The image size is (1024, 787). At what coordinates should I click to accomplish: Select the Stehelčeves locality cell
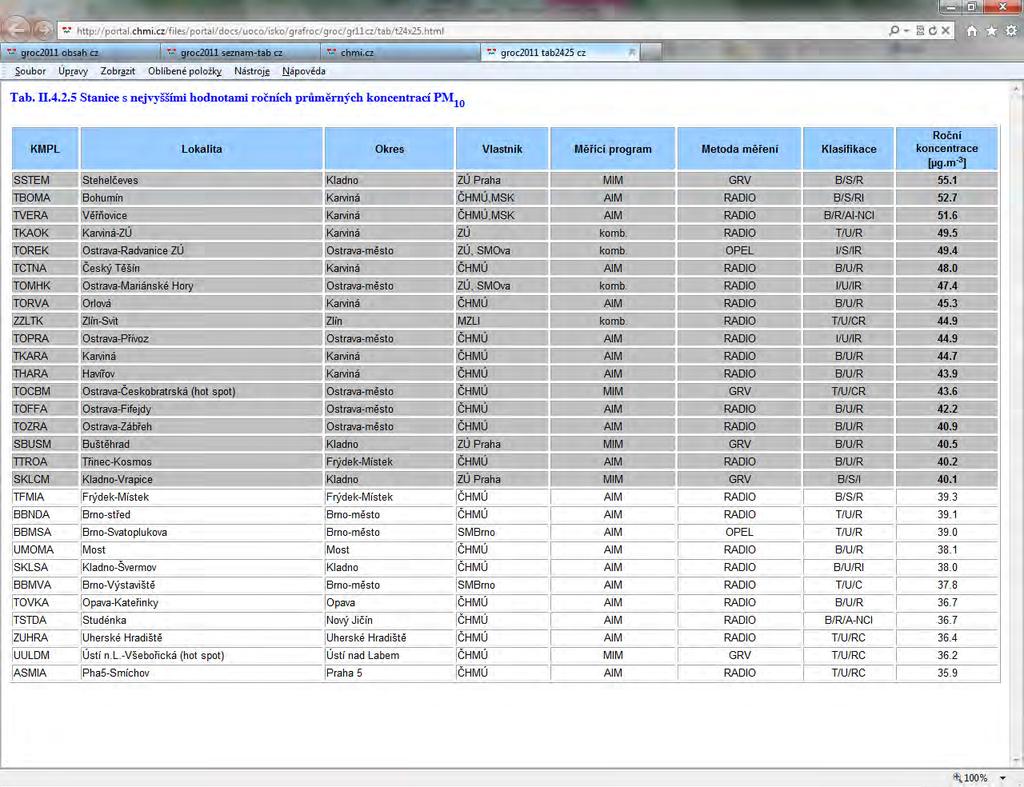[201, 180]
